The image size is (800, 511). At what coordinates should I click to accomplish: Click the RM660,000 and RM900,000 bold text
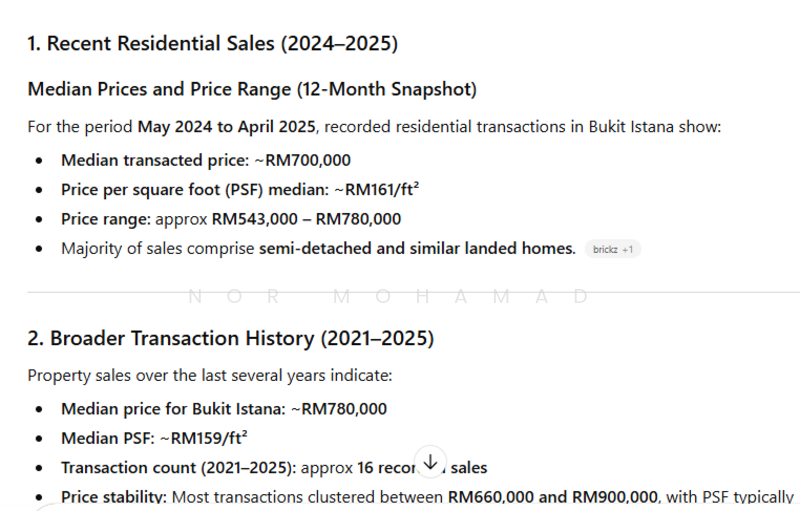point(552,496)
